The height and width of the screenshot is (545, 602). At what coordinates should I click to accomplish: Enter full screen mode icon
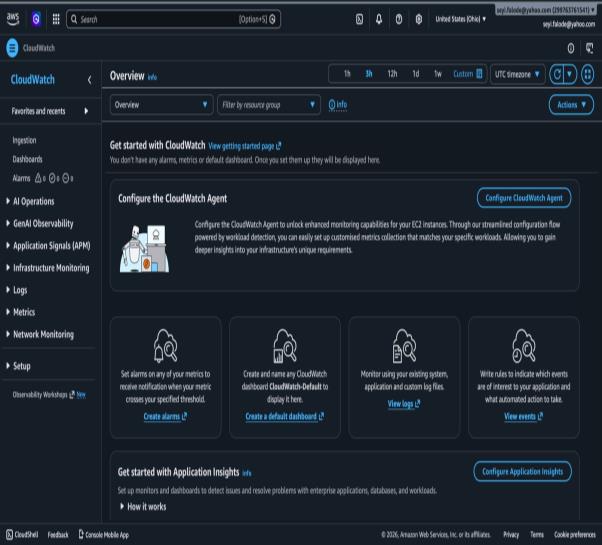tap(588, 74)
